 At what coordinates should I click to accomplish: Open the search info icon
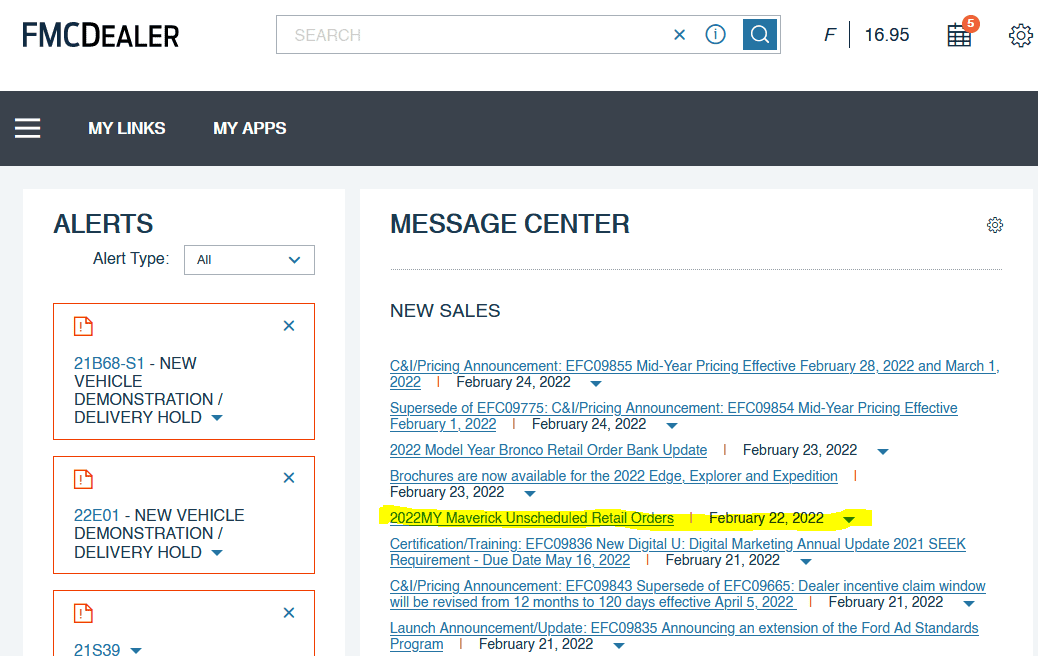click(715, 34)
